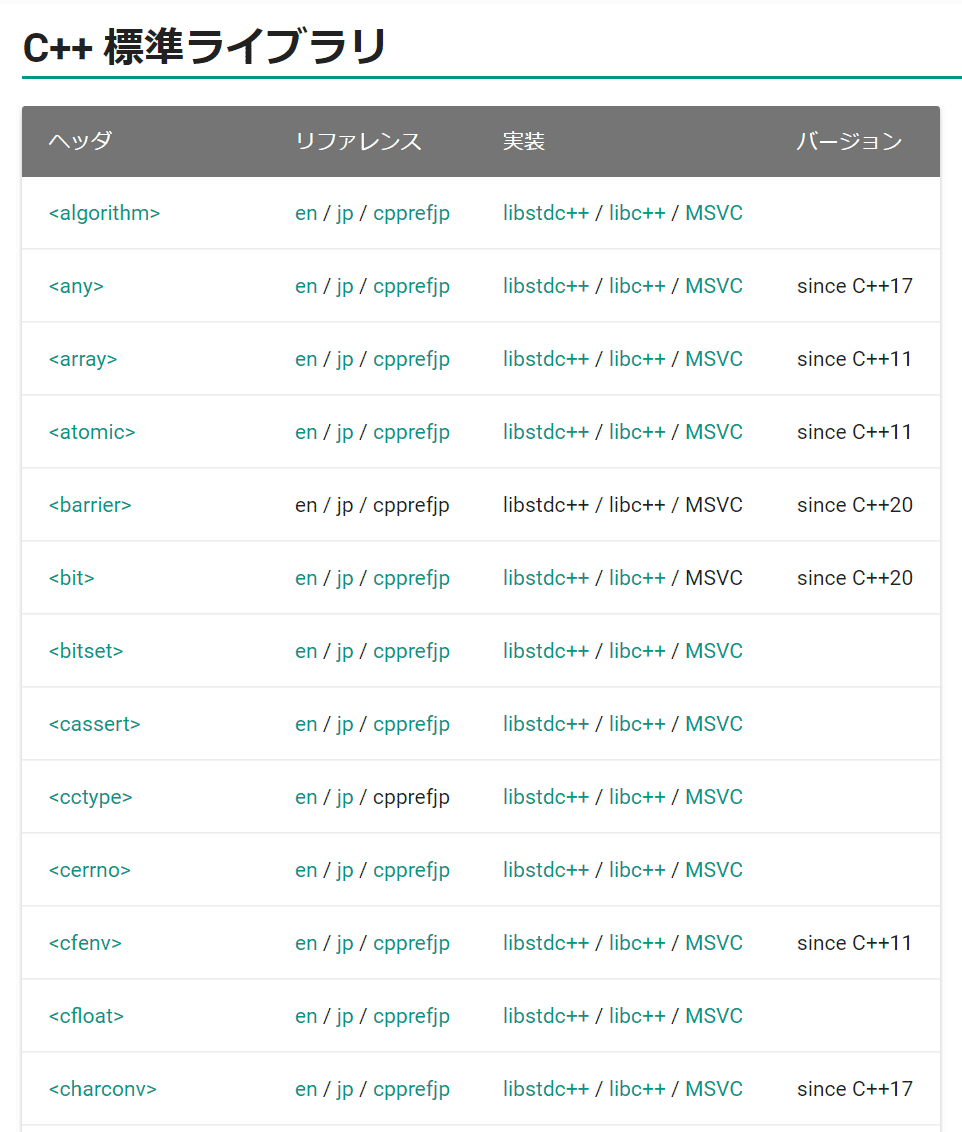Viewport: 962px width, 1132px height.
Task: Click 'en' reference in the <charconv> row
Action: (x=306, y=1089)
